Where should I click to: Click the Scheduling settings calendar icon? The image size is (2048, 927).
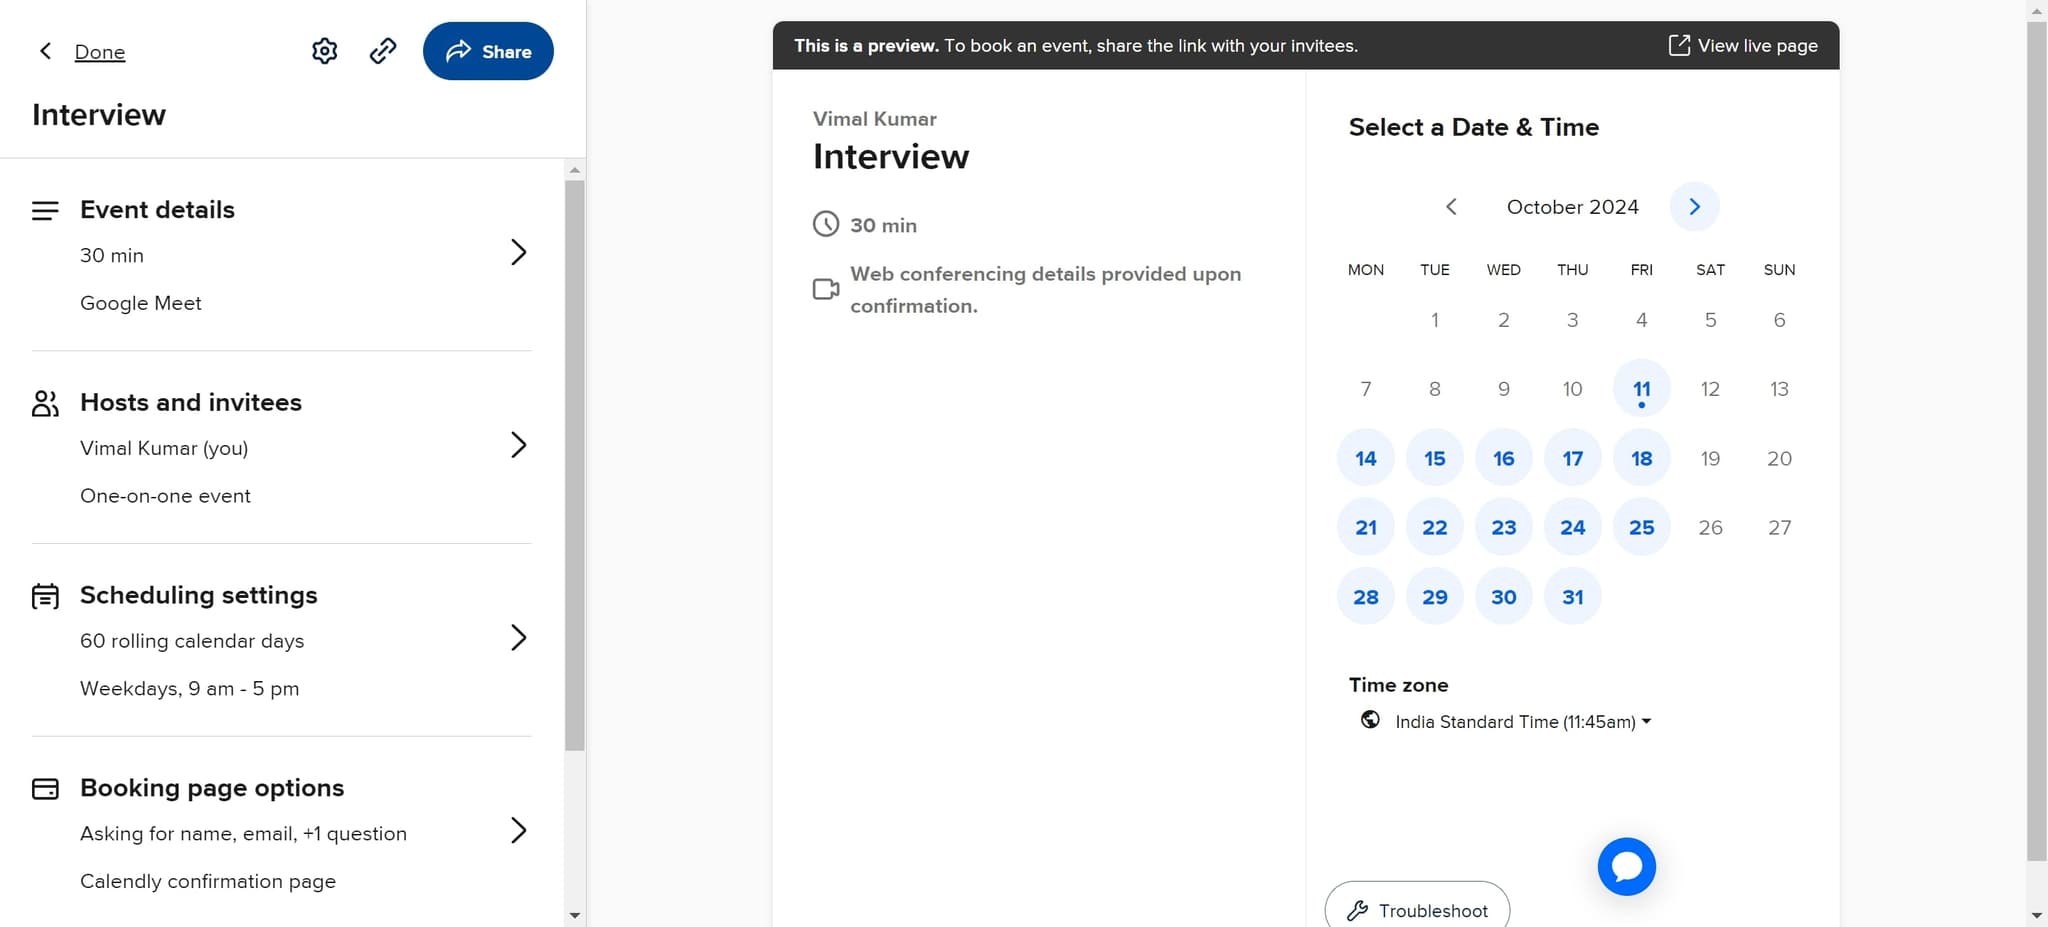coord(45,596)
